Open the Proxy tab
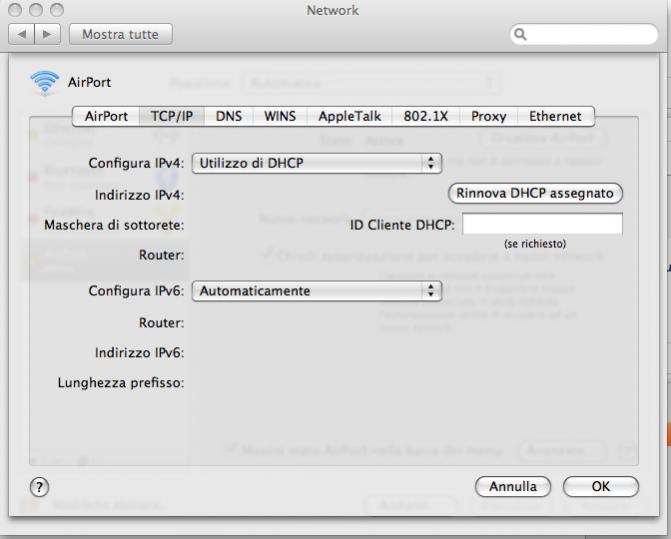The width and height of the screenshot is (671, 539). coord(489,116)
